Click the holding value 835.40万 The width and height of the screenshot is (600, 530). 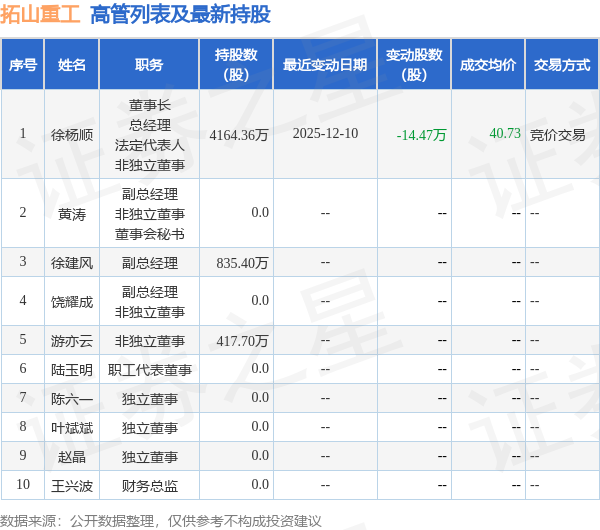click(242, 263)
